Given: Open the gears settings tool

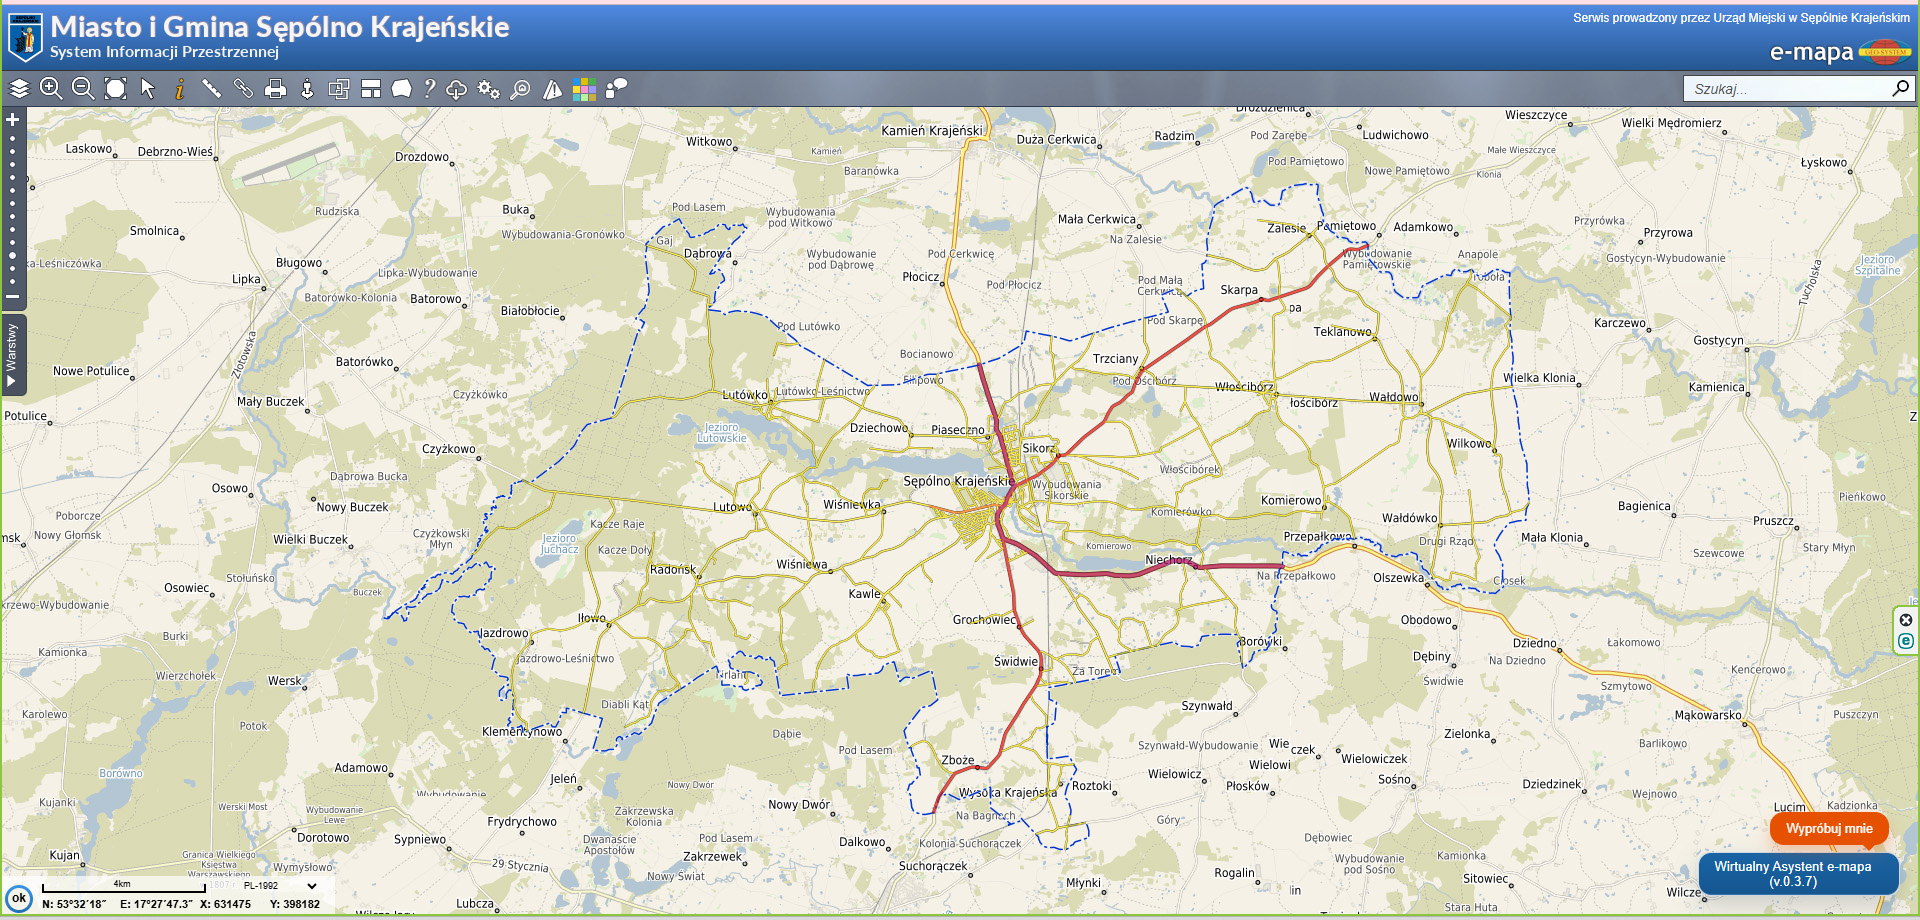Looking at the screenshot, I should tap(488, 89).
